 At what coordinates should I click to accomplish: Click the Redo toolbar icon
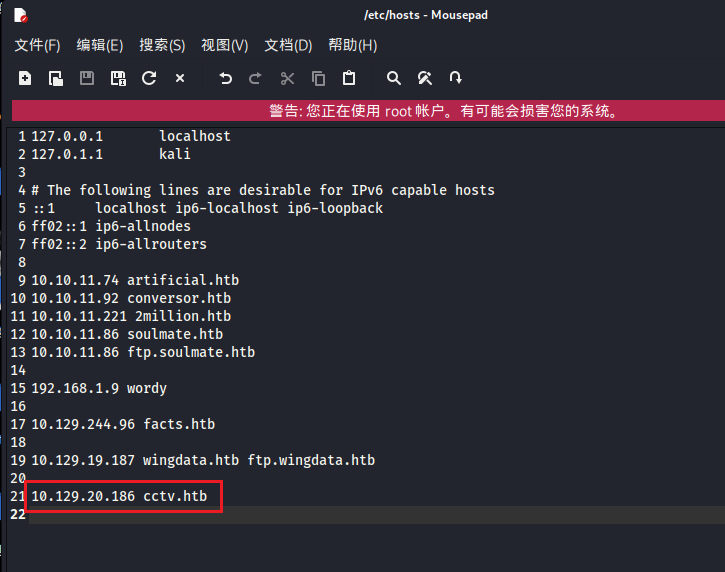click(255, 78)
